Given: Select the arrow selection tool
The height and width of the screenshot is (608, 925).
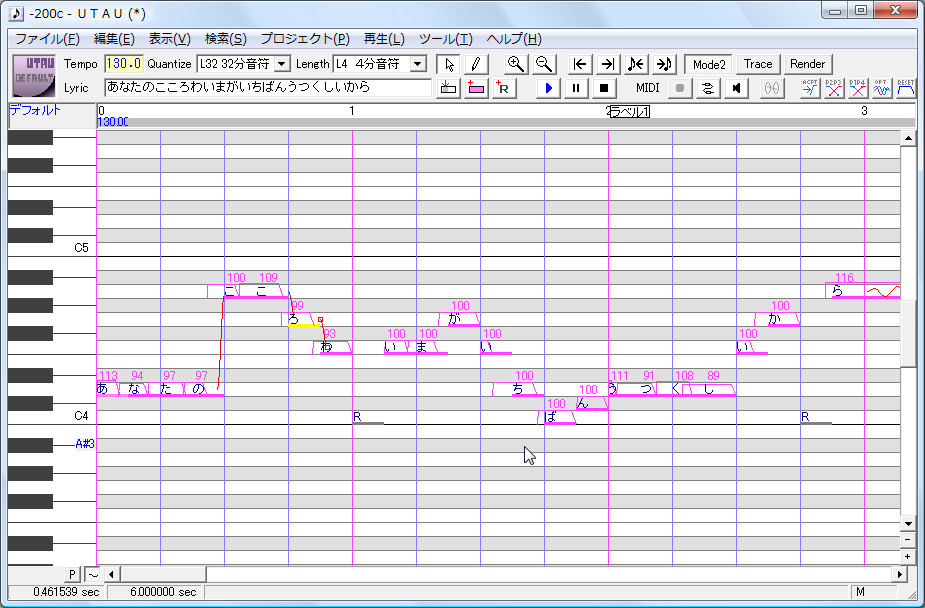Looking at the screenshot, I should point(449,63).
